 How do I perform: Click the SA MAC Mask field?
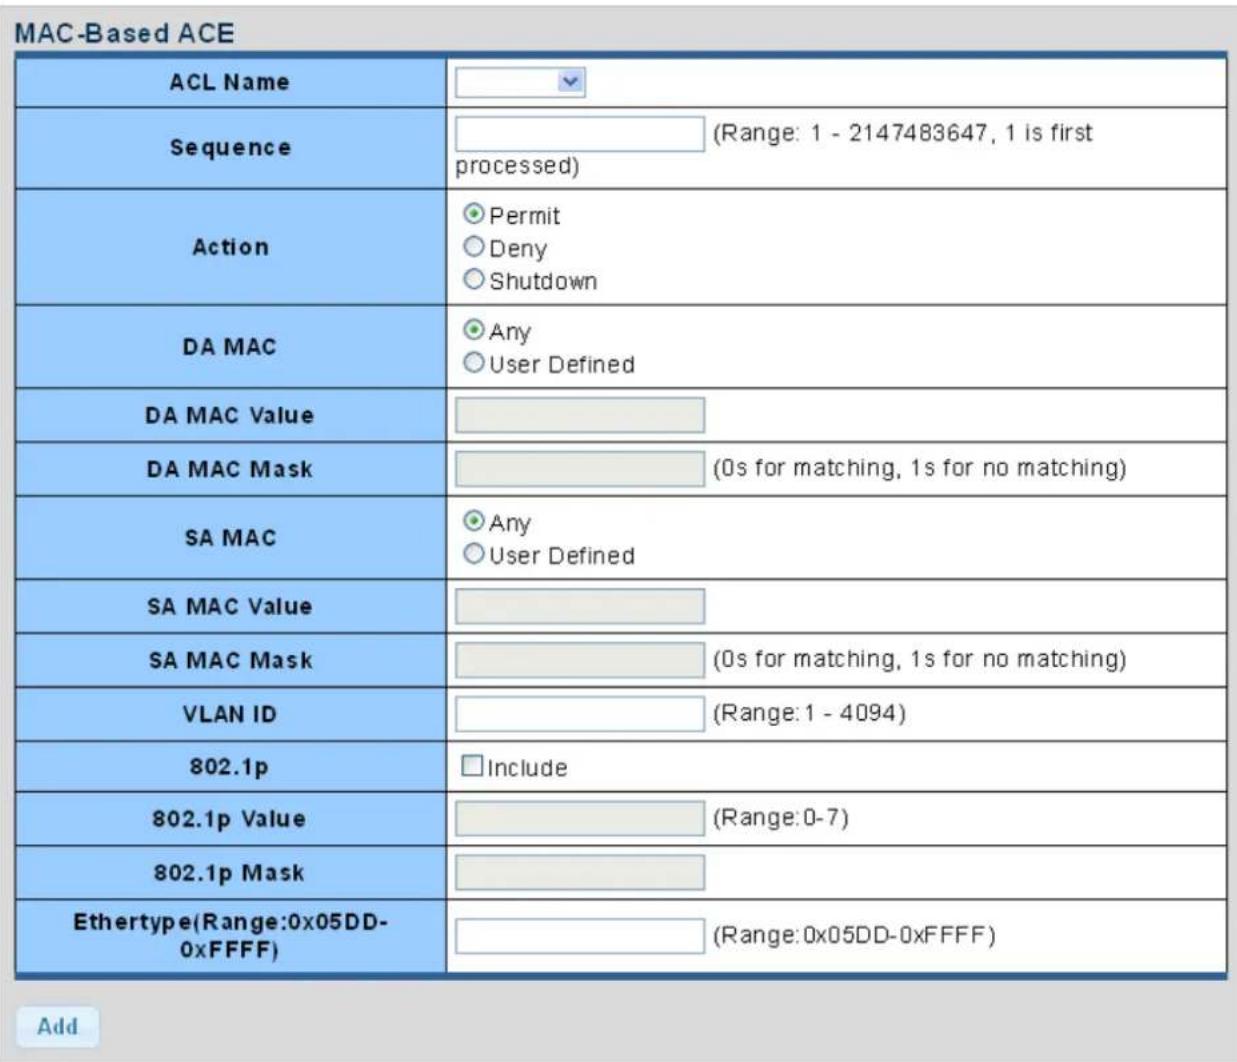580,660
